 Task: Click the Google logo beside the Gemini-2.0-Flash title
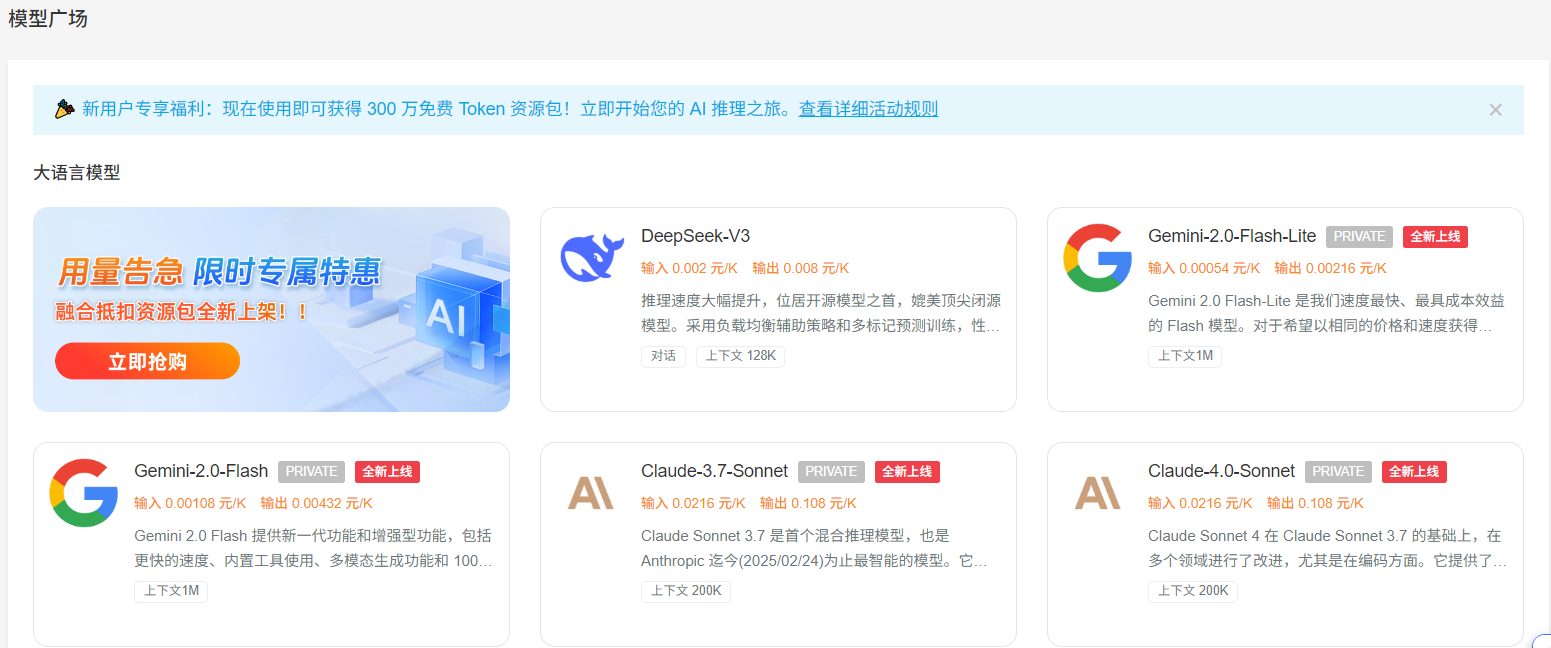click(84, 493)
